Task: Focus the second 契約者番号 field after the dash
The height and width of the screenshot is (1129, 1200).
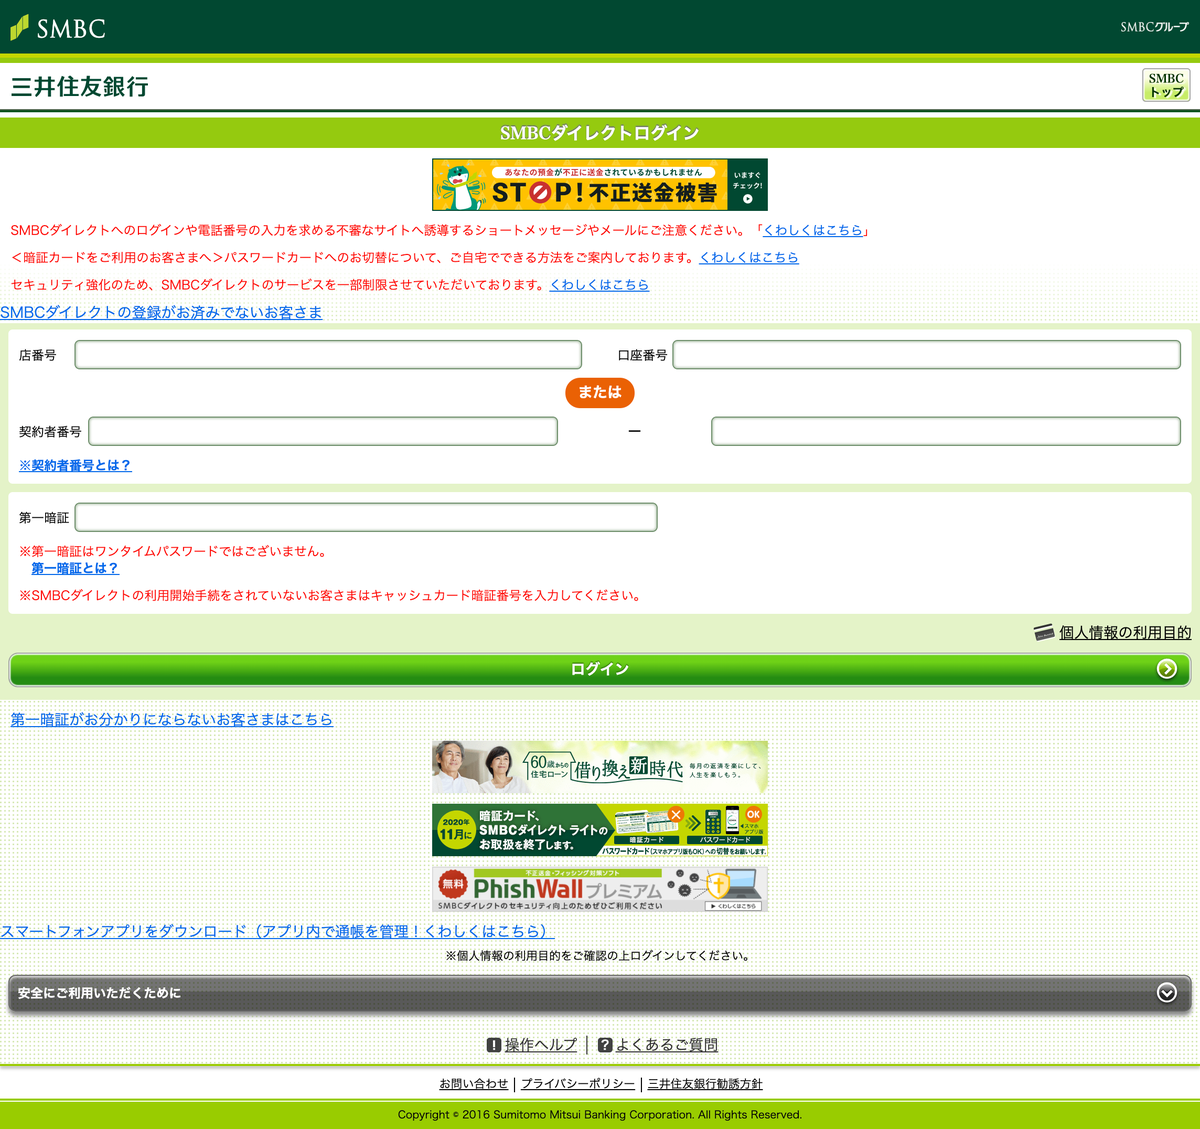Action: tap(946, 431)
